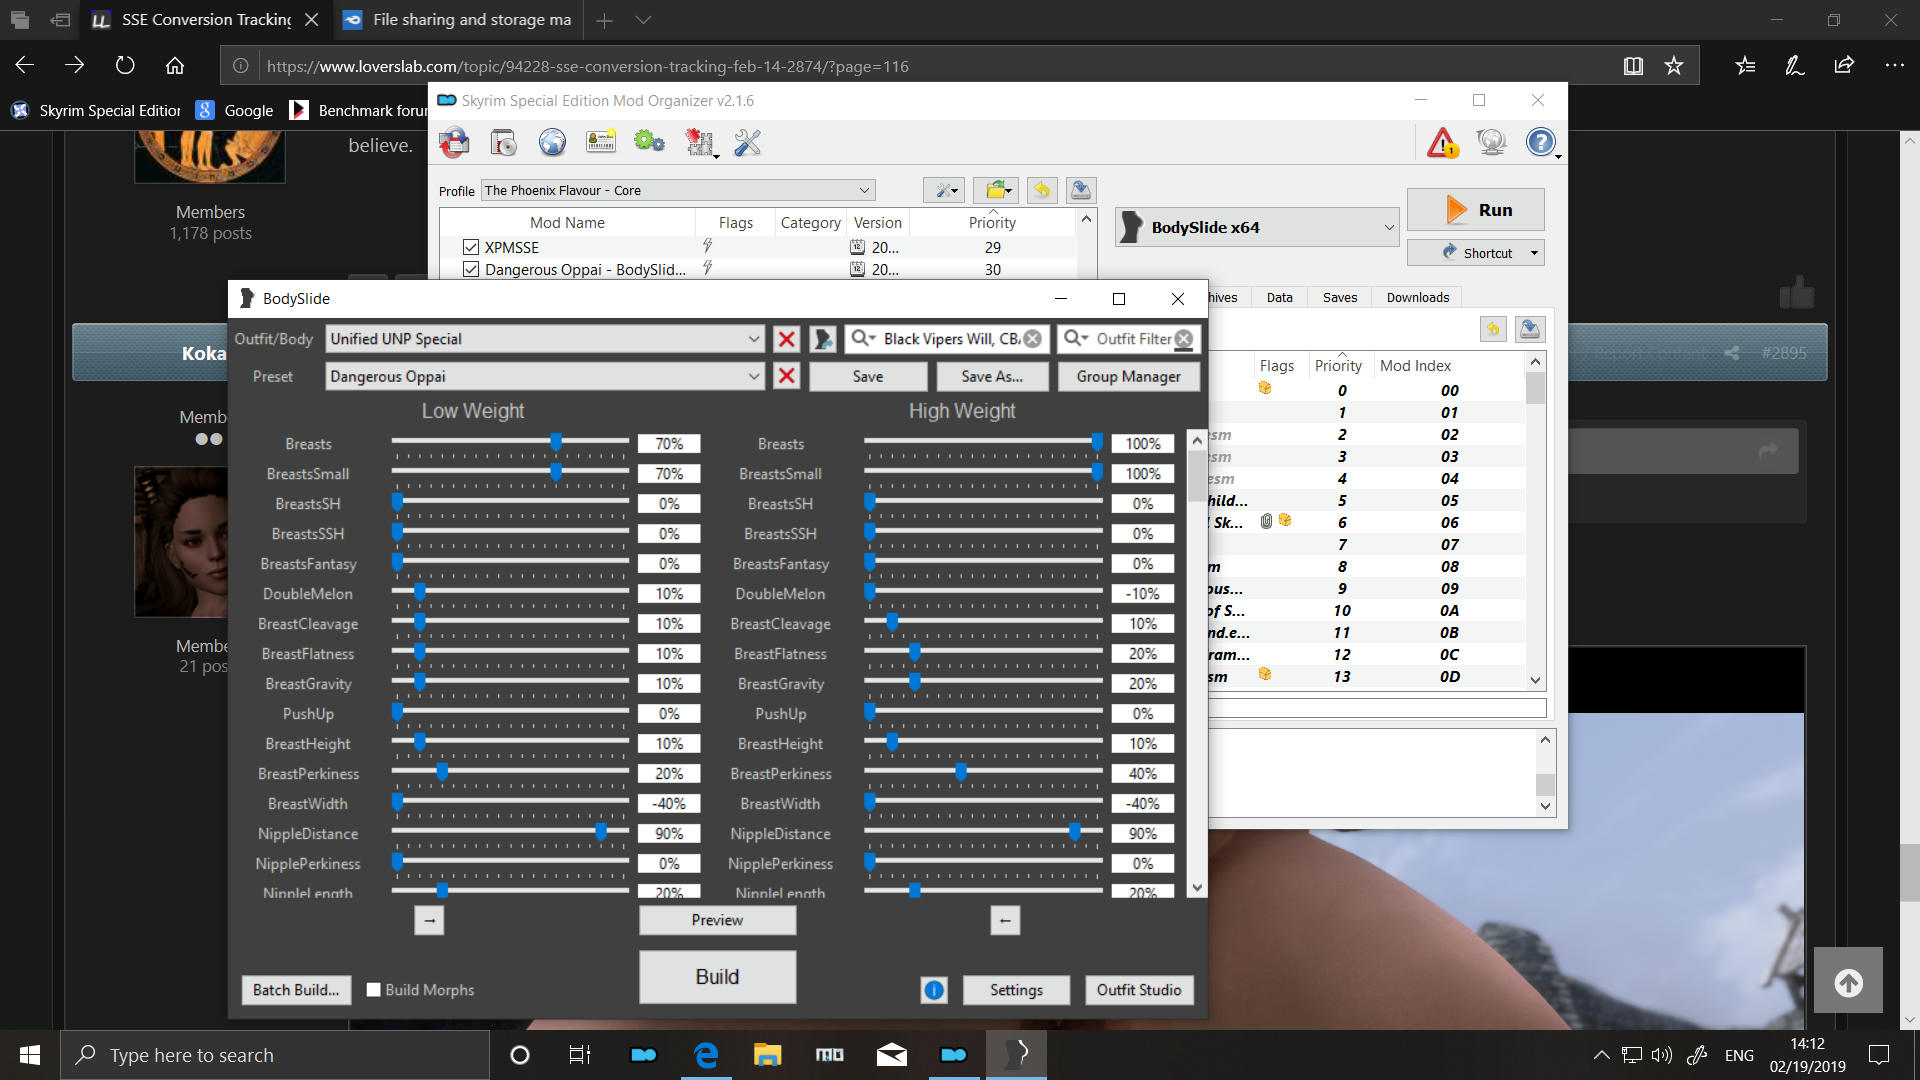Screen dimensions: 1920x1080
Task: Toggle the XPMSSE mod checkbox
Action: (471, 247)
